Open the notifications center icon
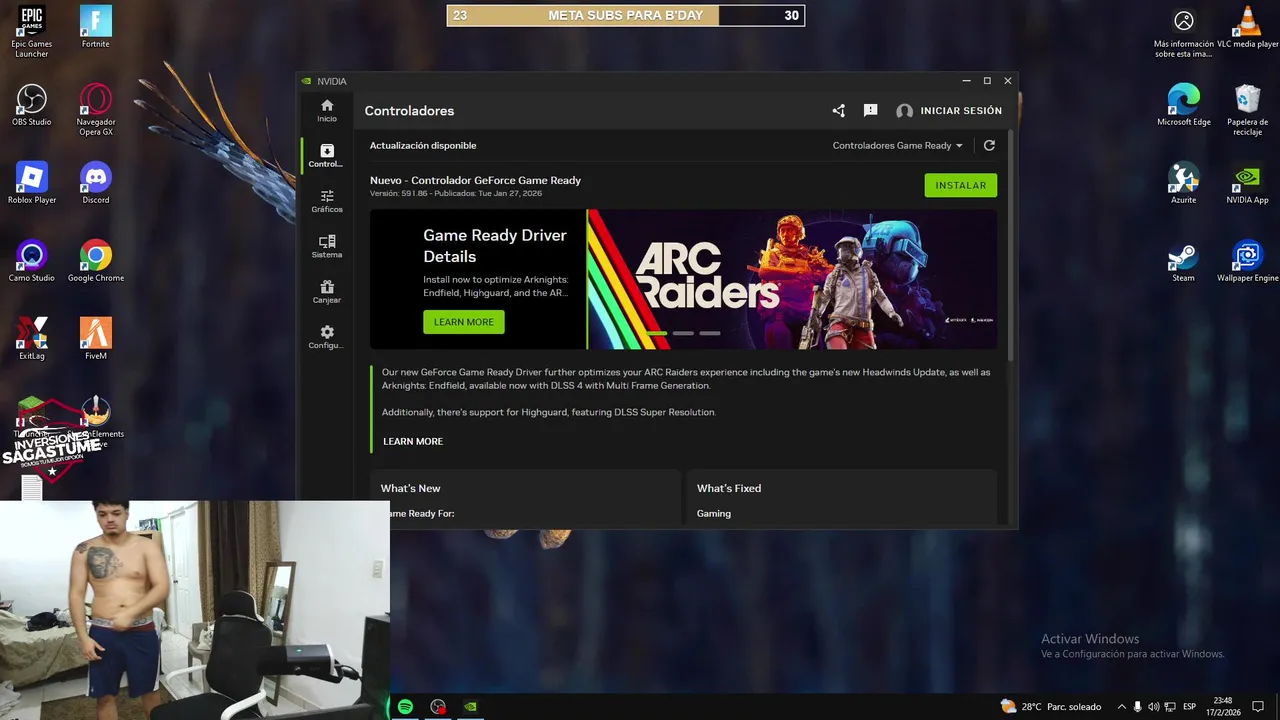This screenshot has height=720, width=1280. 1259,707
